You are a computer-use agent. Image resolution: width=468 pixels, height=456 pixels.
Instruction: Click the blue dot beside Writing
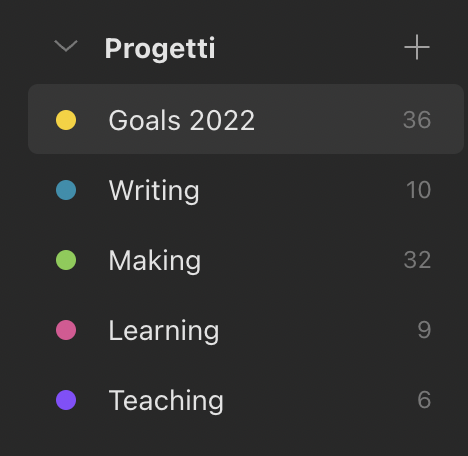tap(66, 190)
